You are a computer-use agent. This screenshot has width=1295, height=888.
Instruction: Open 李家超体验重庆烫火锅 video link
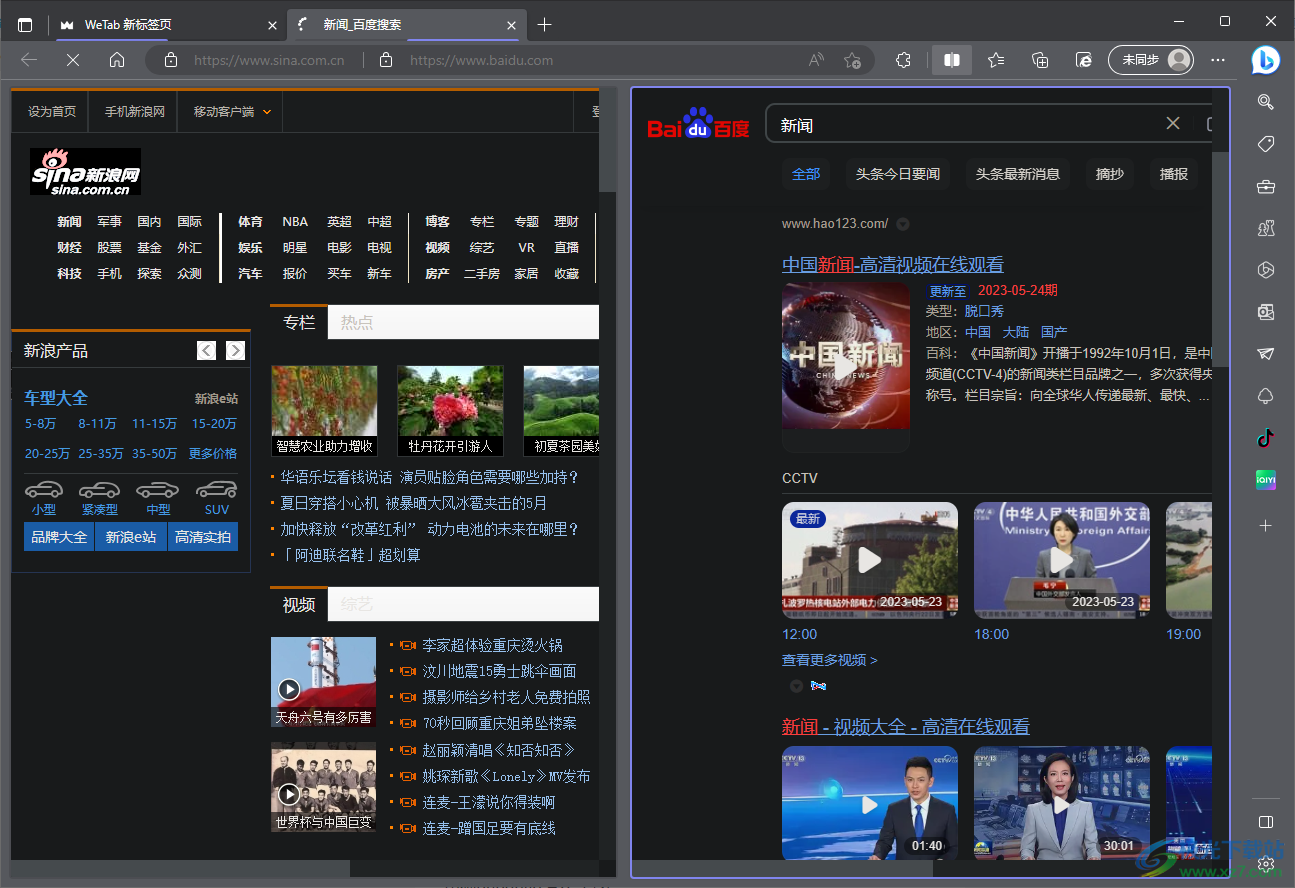tap(492, 645)
